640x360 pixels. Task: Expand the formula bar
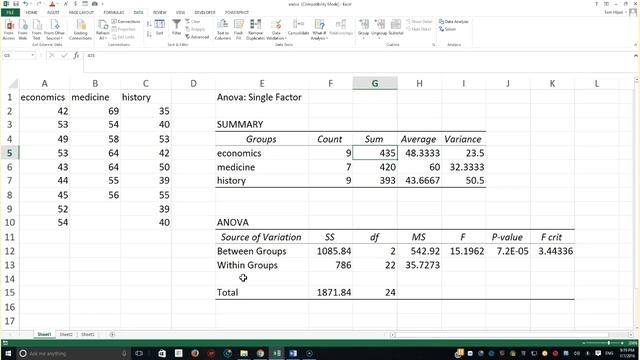tap(636, 55)
